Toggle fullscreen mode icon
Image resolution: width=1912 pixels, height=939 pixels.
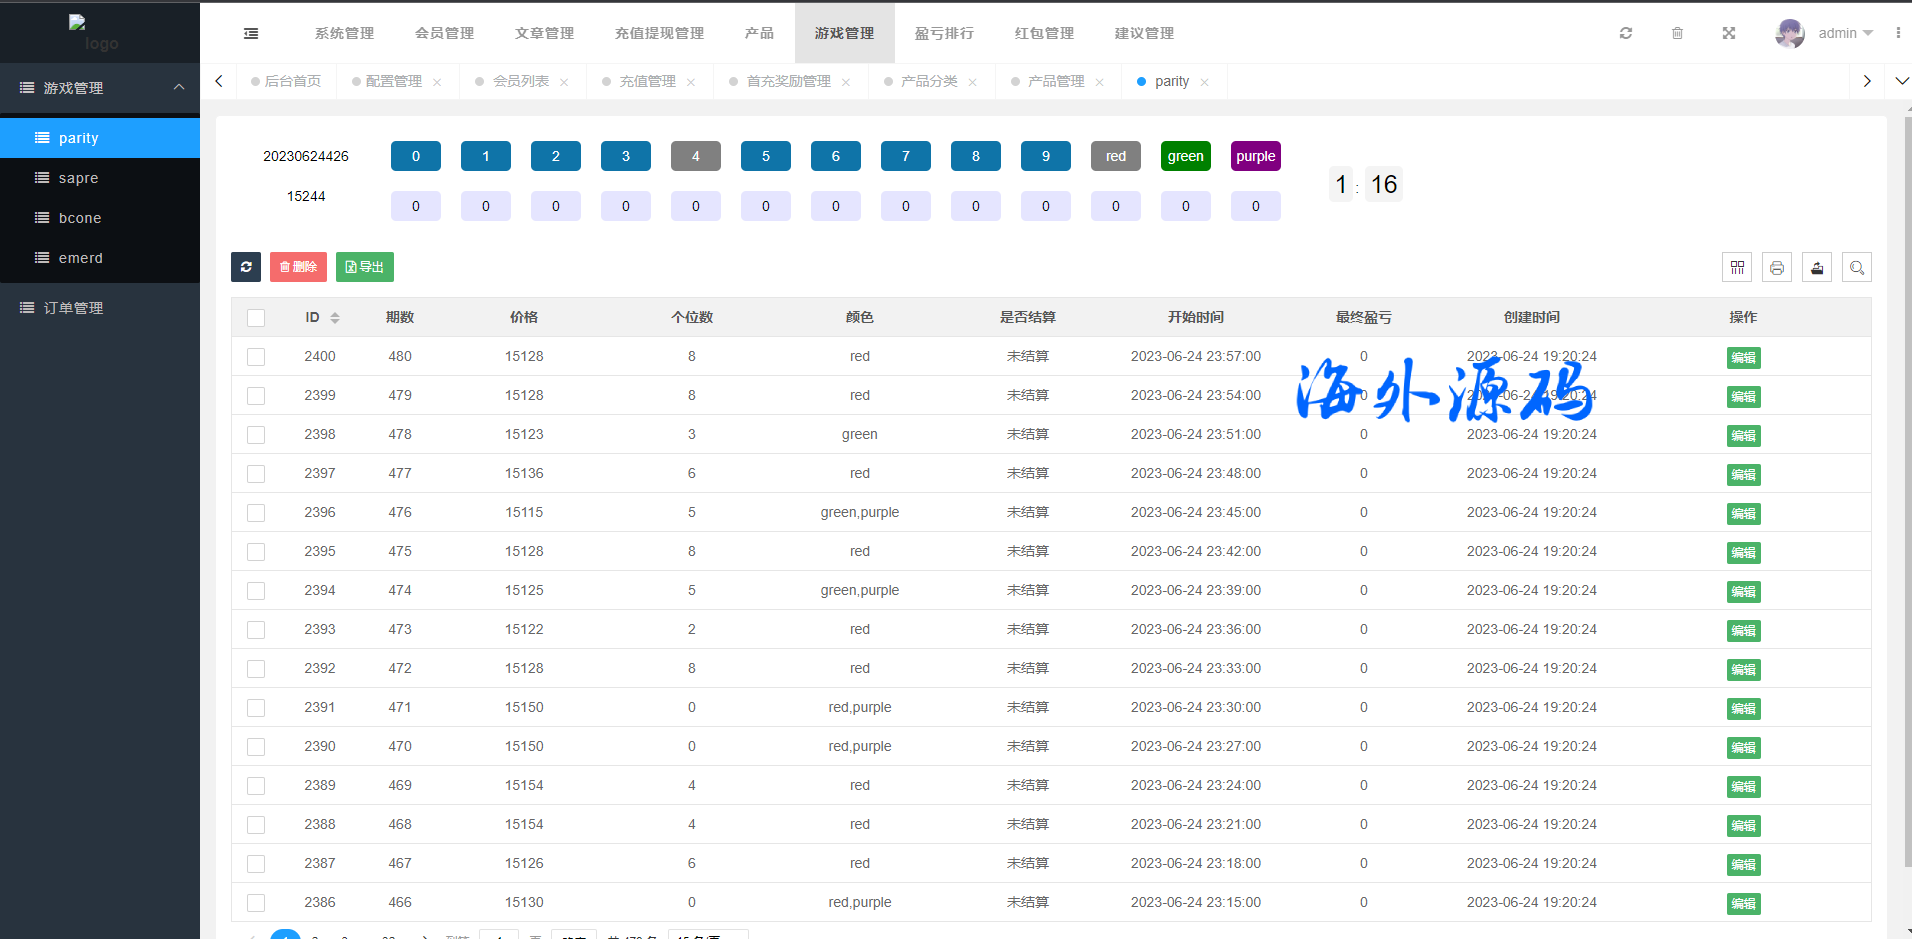pyautogui.click(x=1728, y=33)
